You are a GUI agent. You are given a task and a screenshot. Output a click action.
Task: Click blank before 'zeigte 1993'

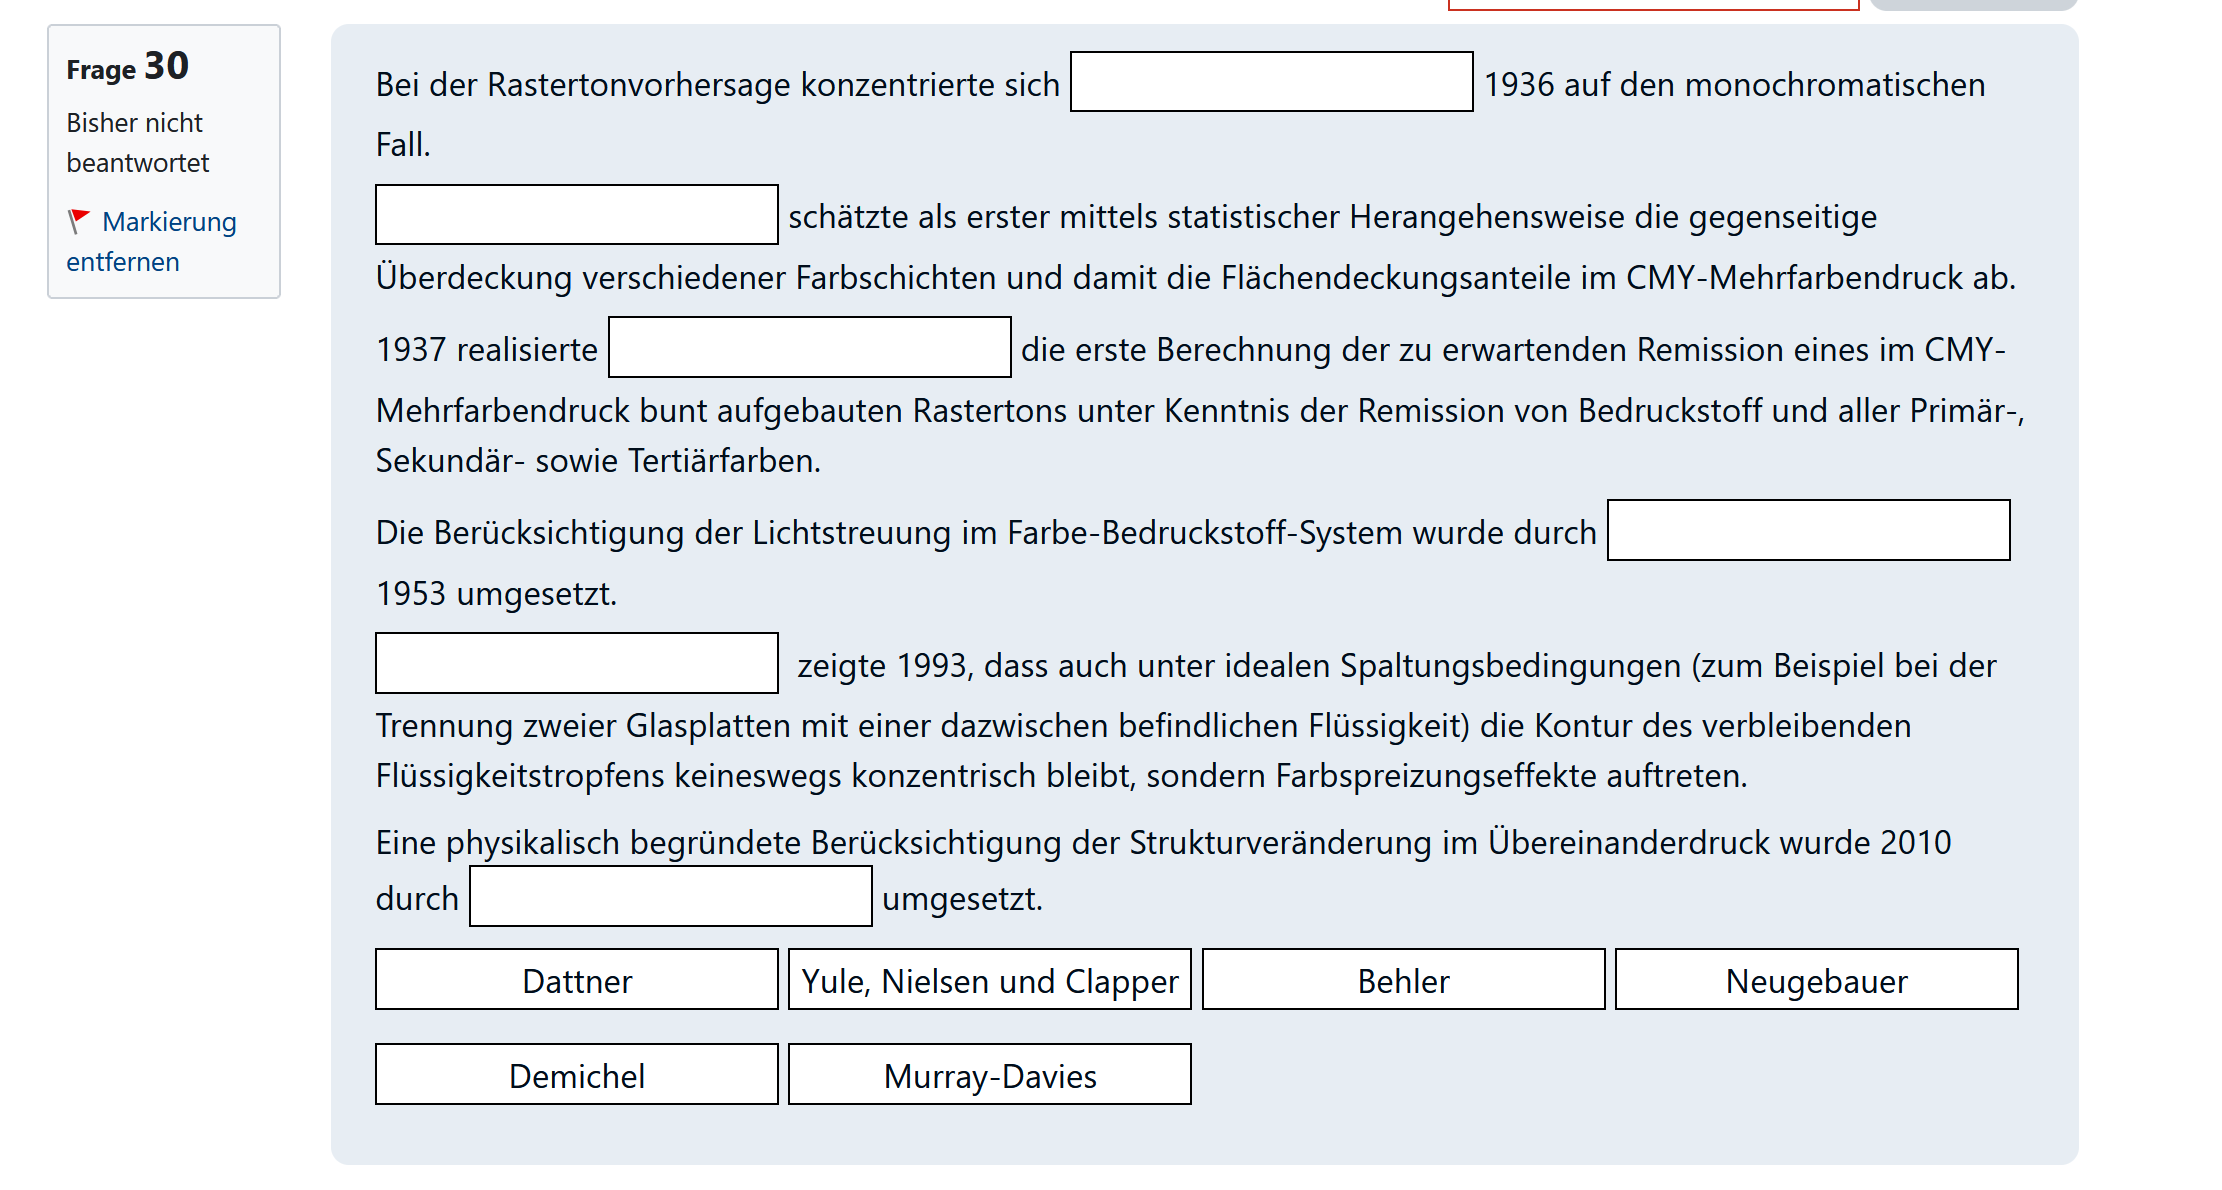coord(577,663)
